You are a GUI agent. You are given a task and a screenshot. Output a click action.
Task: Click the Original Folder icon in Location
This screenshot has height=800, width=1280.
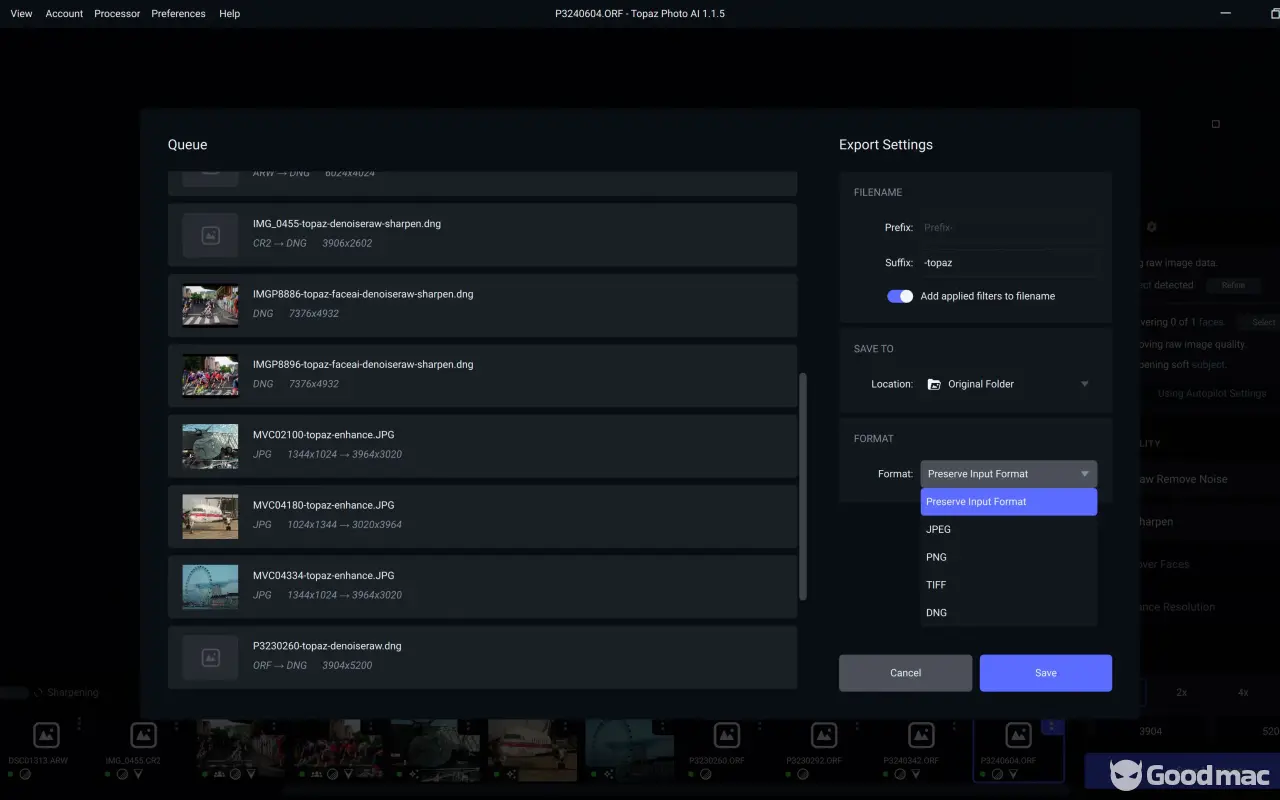(x=934, y=384)
